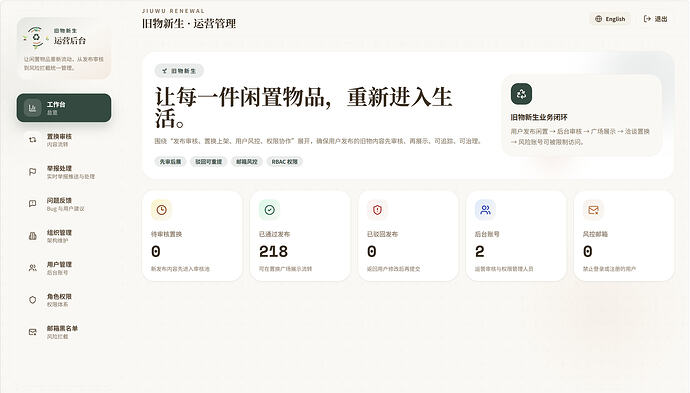Click the RBAC 权限 tag
The image size is (690, 393).
pos(285,162)
